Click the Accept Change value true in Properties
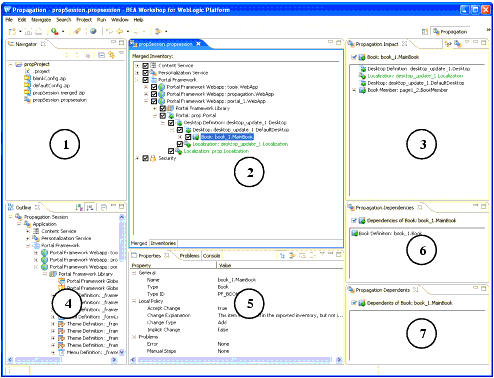Viewport: 494px width, 378px height. pyautogui.click(x=222, y=308)
